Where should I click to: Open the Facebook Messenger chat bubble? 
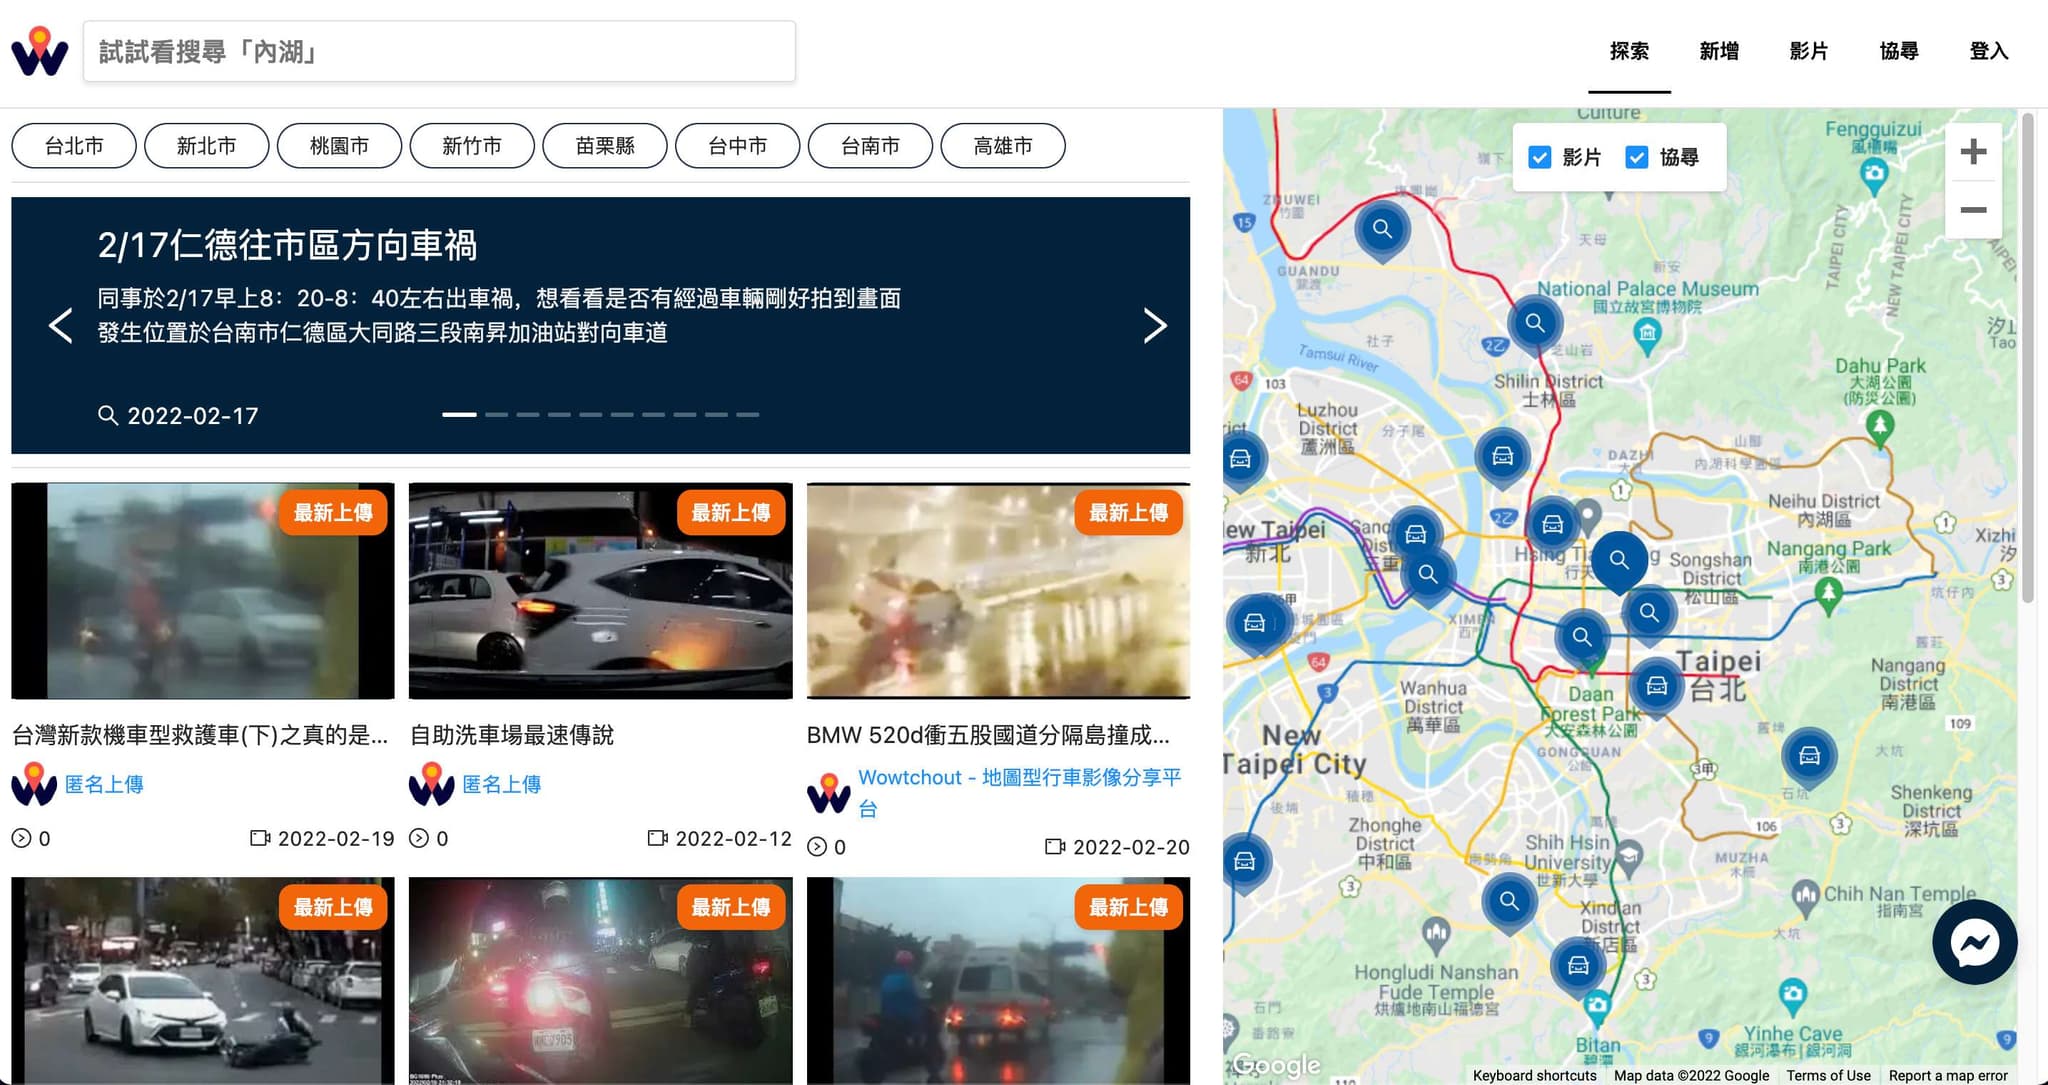click(1974, 941)
